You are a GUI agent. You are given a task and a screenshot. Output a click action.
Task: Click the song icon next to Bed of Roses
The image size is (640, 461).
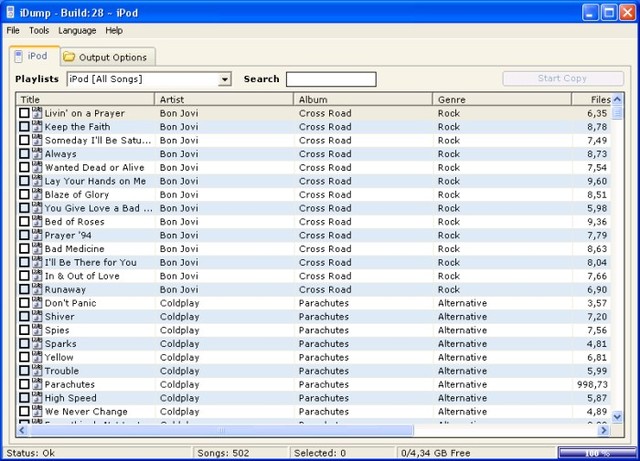coord(37,221)
